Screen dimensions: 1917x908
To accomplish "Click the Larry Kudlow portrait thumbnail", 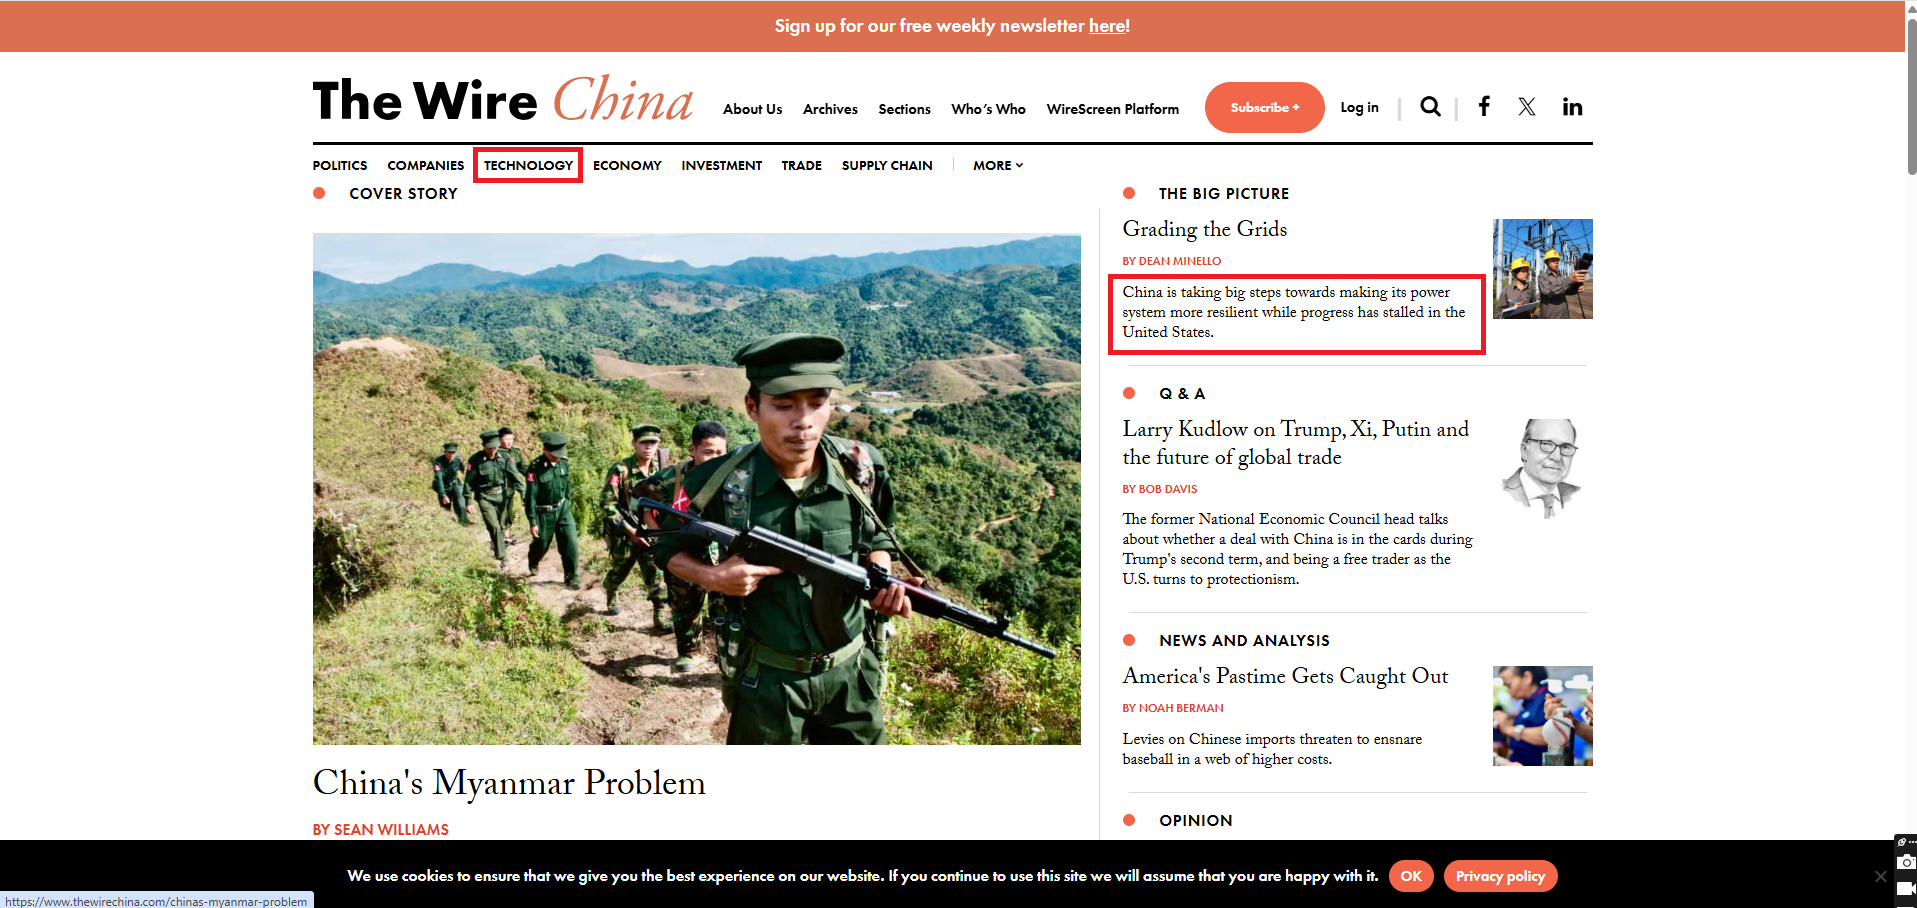I will click(1542, 468).
